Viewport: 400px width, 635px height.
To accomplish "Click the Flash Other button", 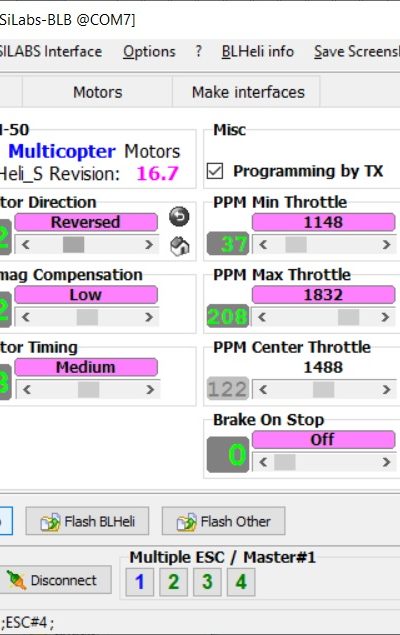I will [x=223, y=521].
